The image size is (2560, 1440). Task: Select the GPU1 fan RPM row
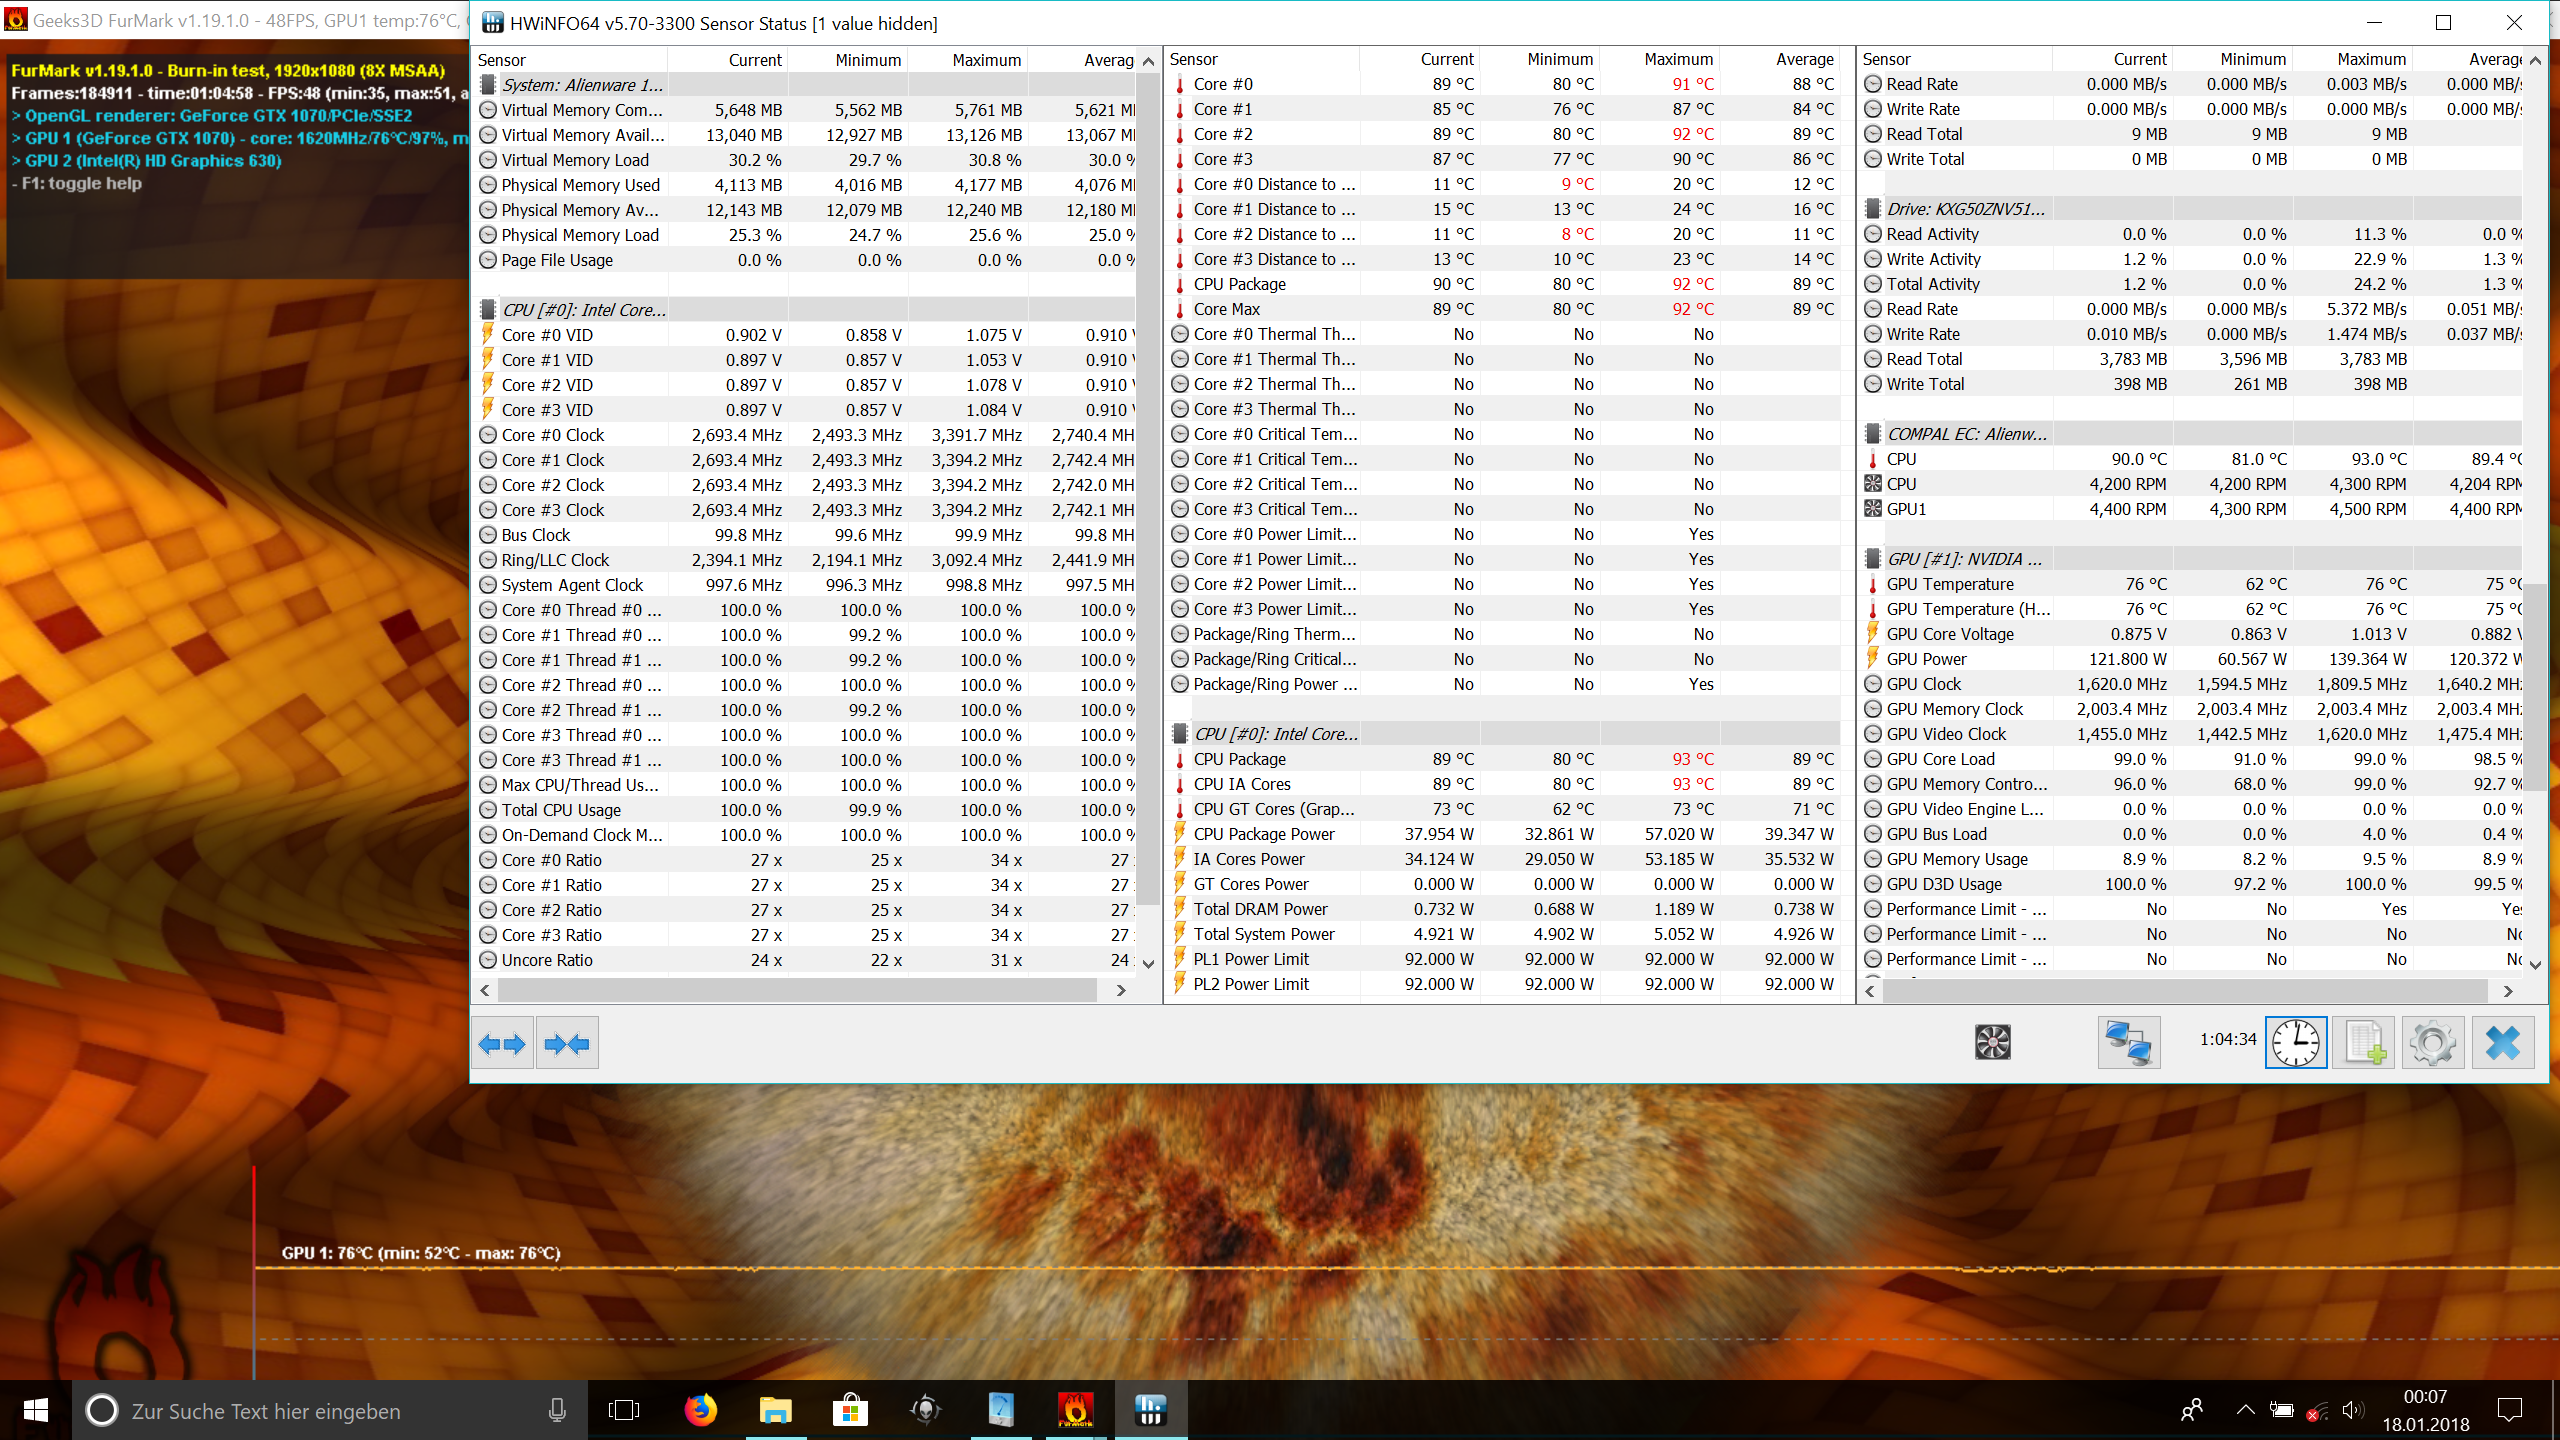(x=2192, y=509)
